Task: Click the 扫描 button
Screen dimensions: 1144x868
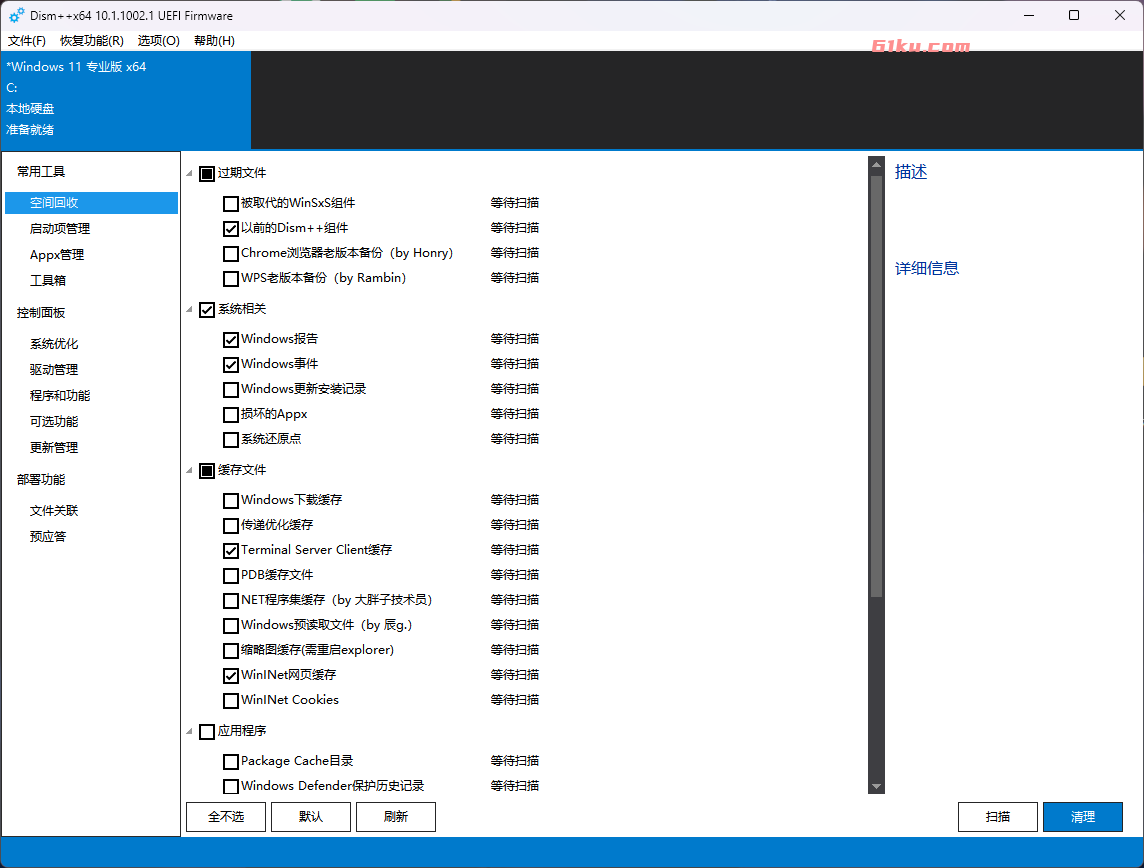Action: (998, 817)
